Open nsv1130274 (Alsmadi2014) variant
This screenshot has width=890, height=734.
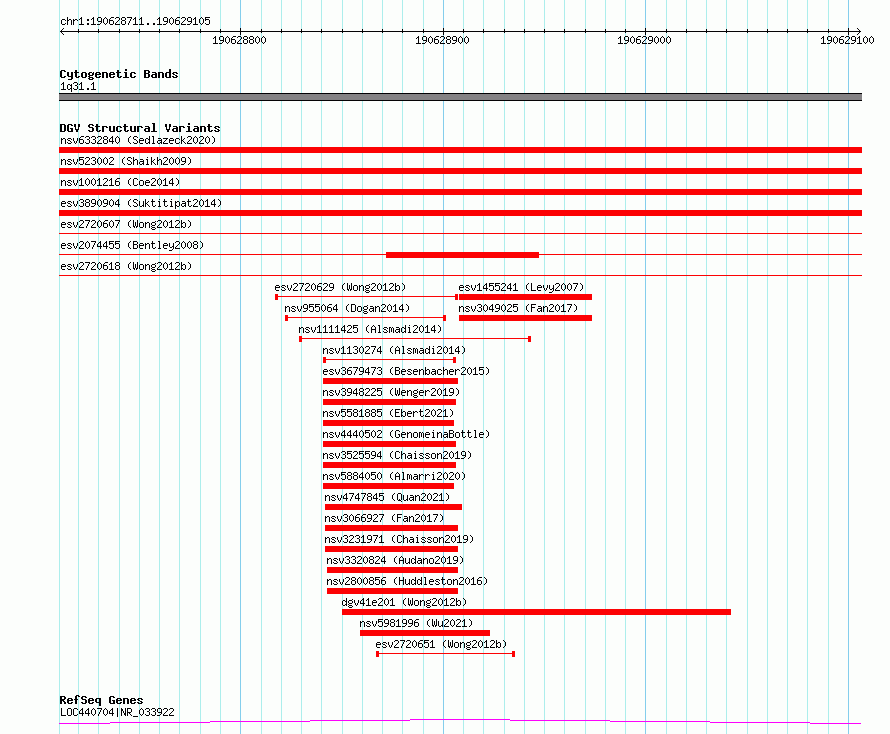(394, 350)
